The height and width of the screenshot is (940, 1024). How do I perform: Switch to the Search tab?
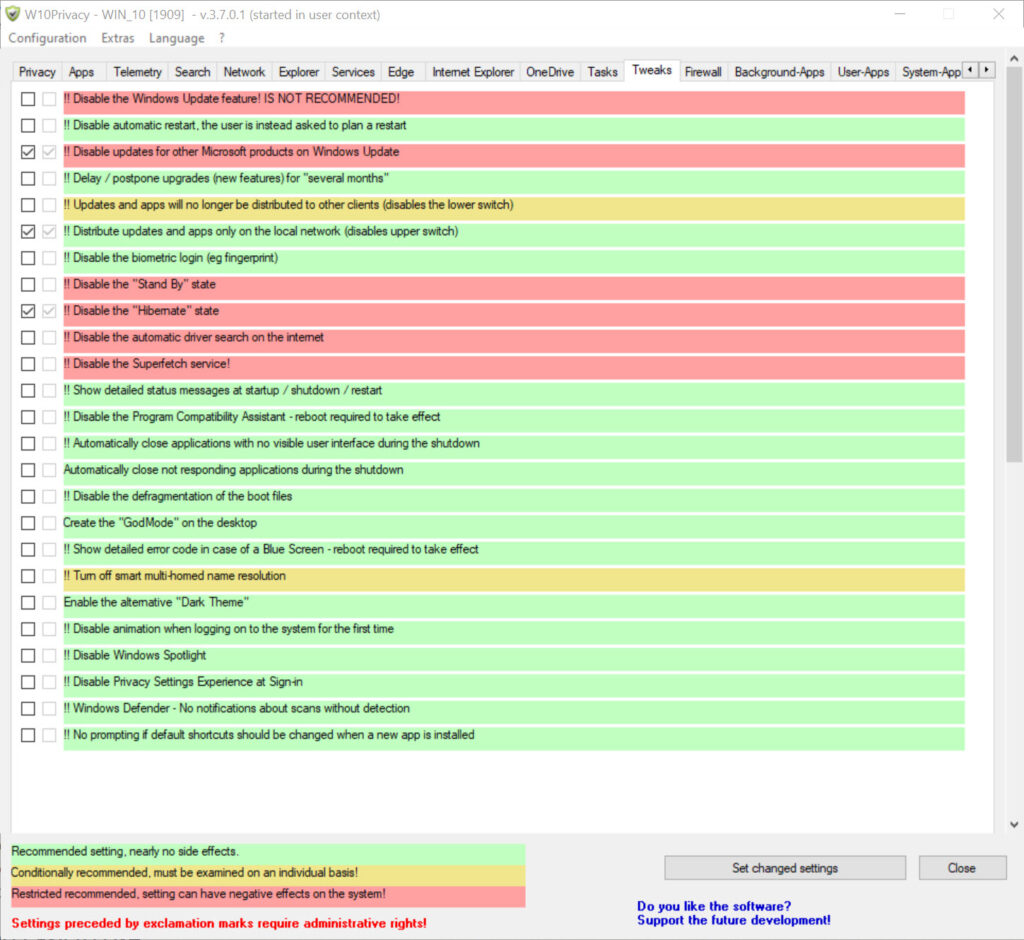(x=193, y=72)
